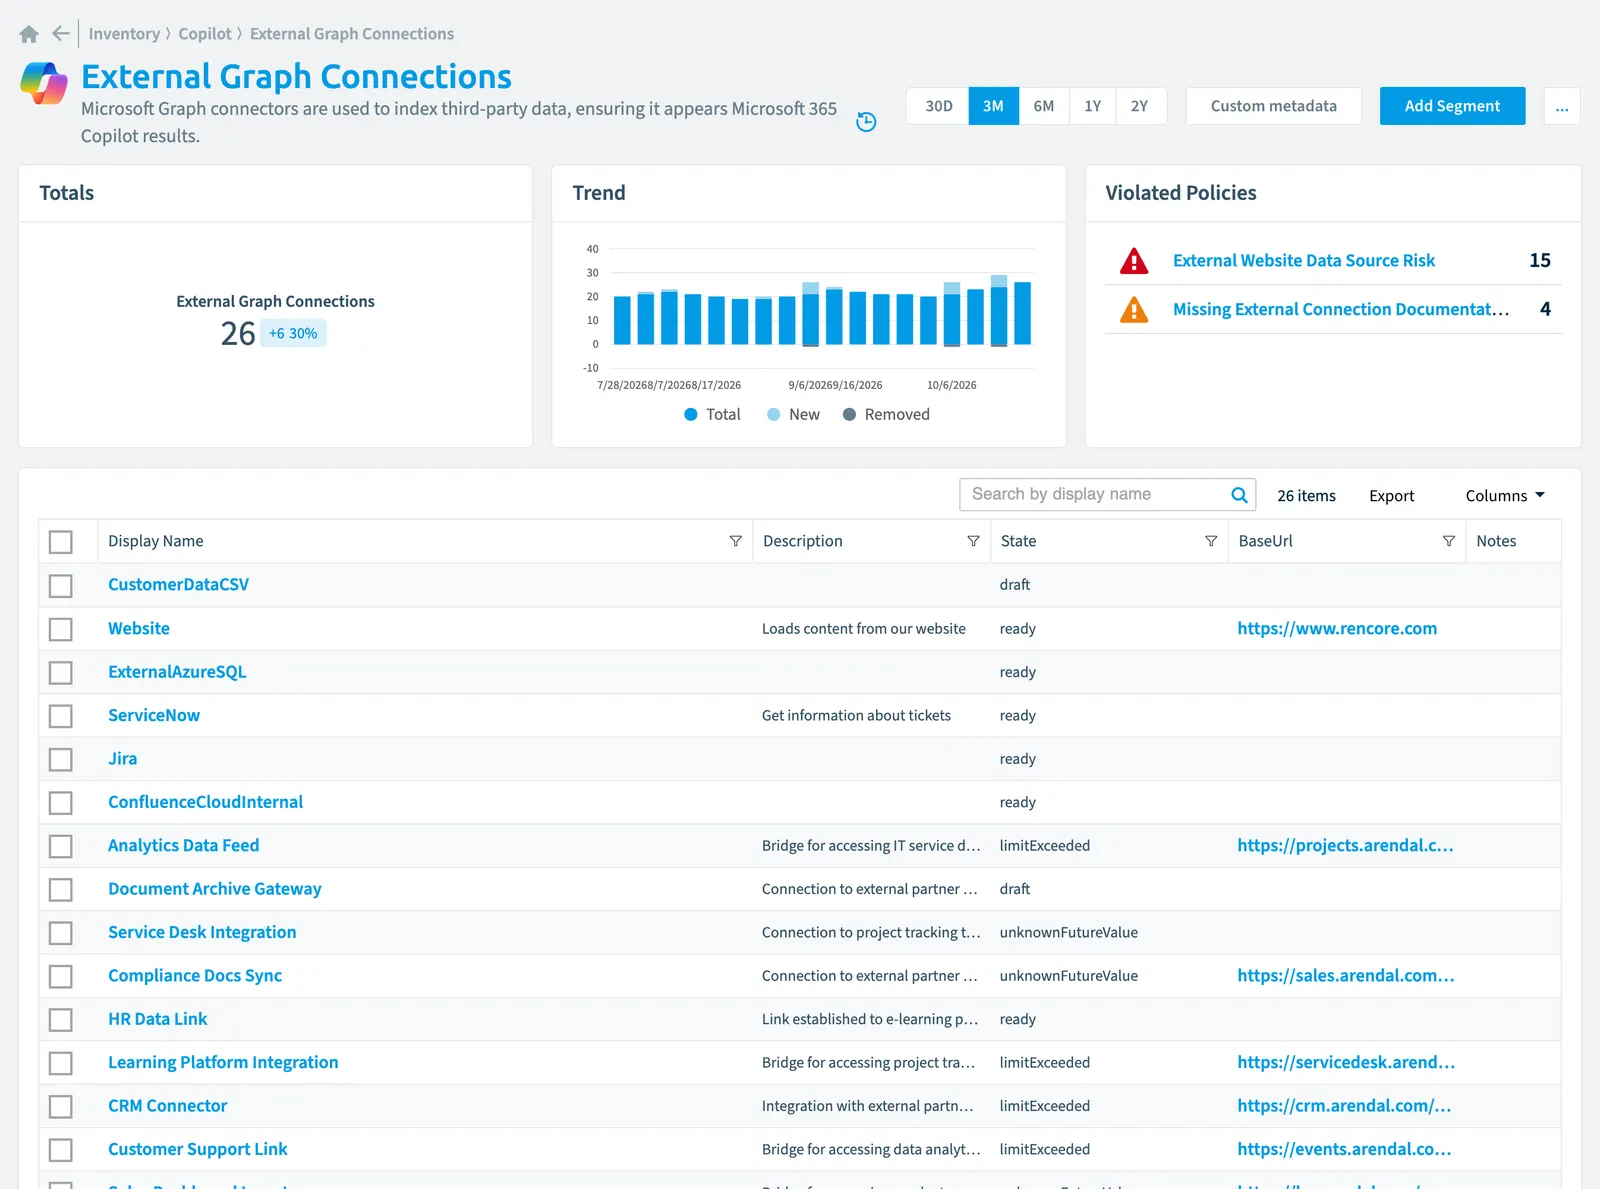Image resolution: width=1600 pixels, height=1189 pixels.
Task: Select the 6M time range
Action: (x=1044, y=106)
